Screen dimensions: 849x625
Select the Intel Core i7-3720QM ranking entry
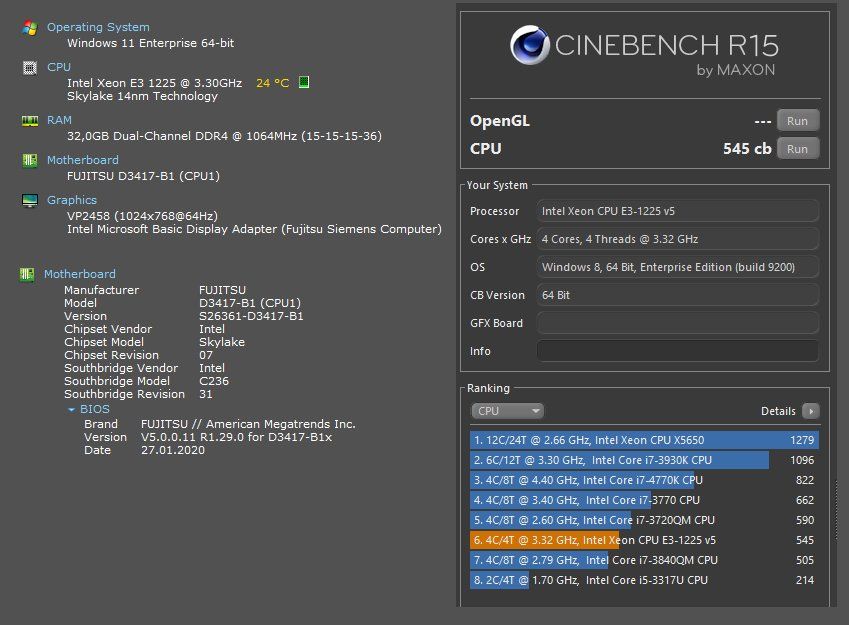[x=644, y=520]
